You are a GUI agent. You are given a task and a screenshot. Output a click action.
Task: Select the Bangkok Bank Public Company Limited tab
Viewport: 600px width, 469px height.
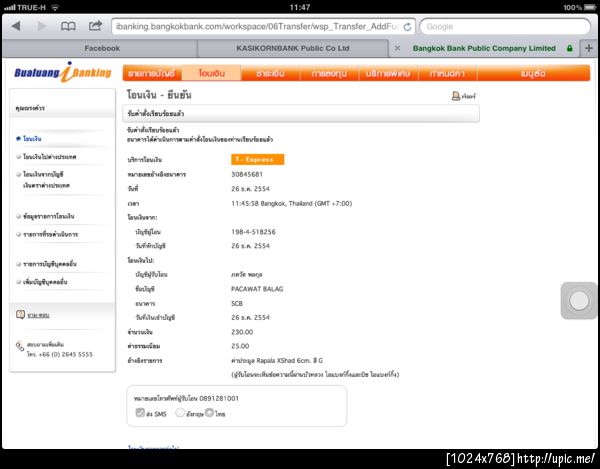point(484,49)
